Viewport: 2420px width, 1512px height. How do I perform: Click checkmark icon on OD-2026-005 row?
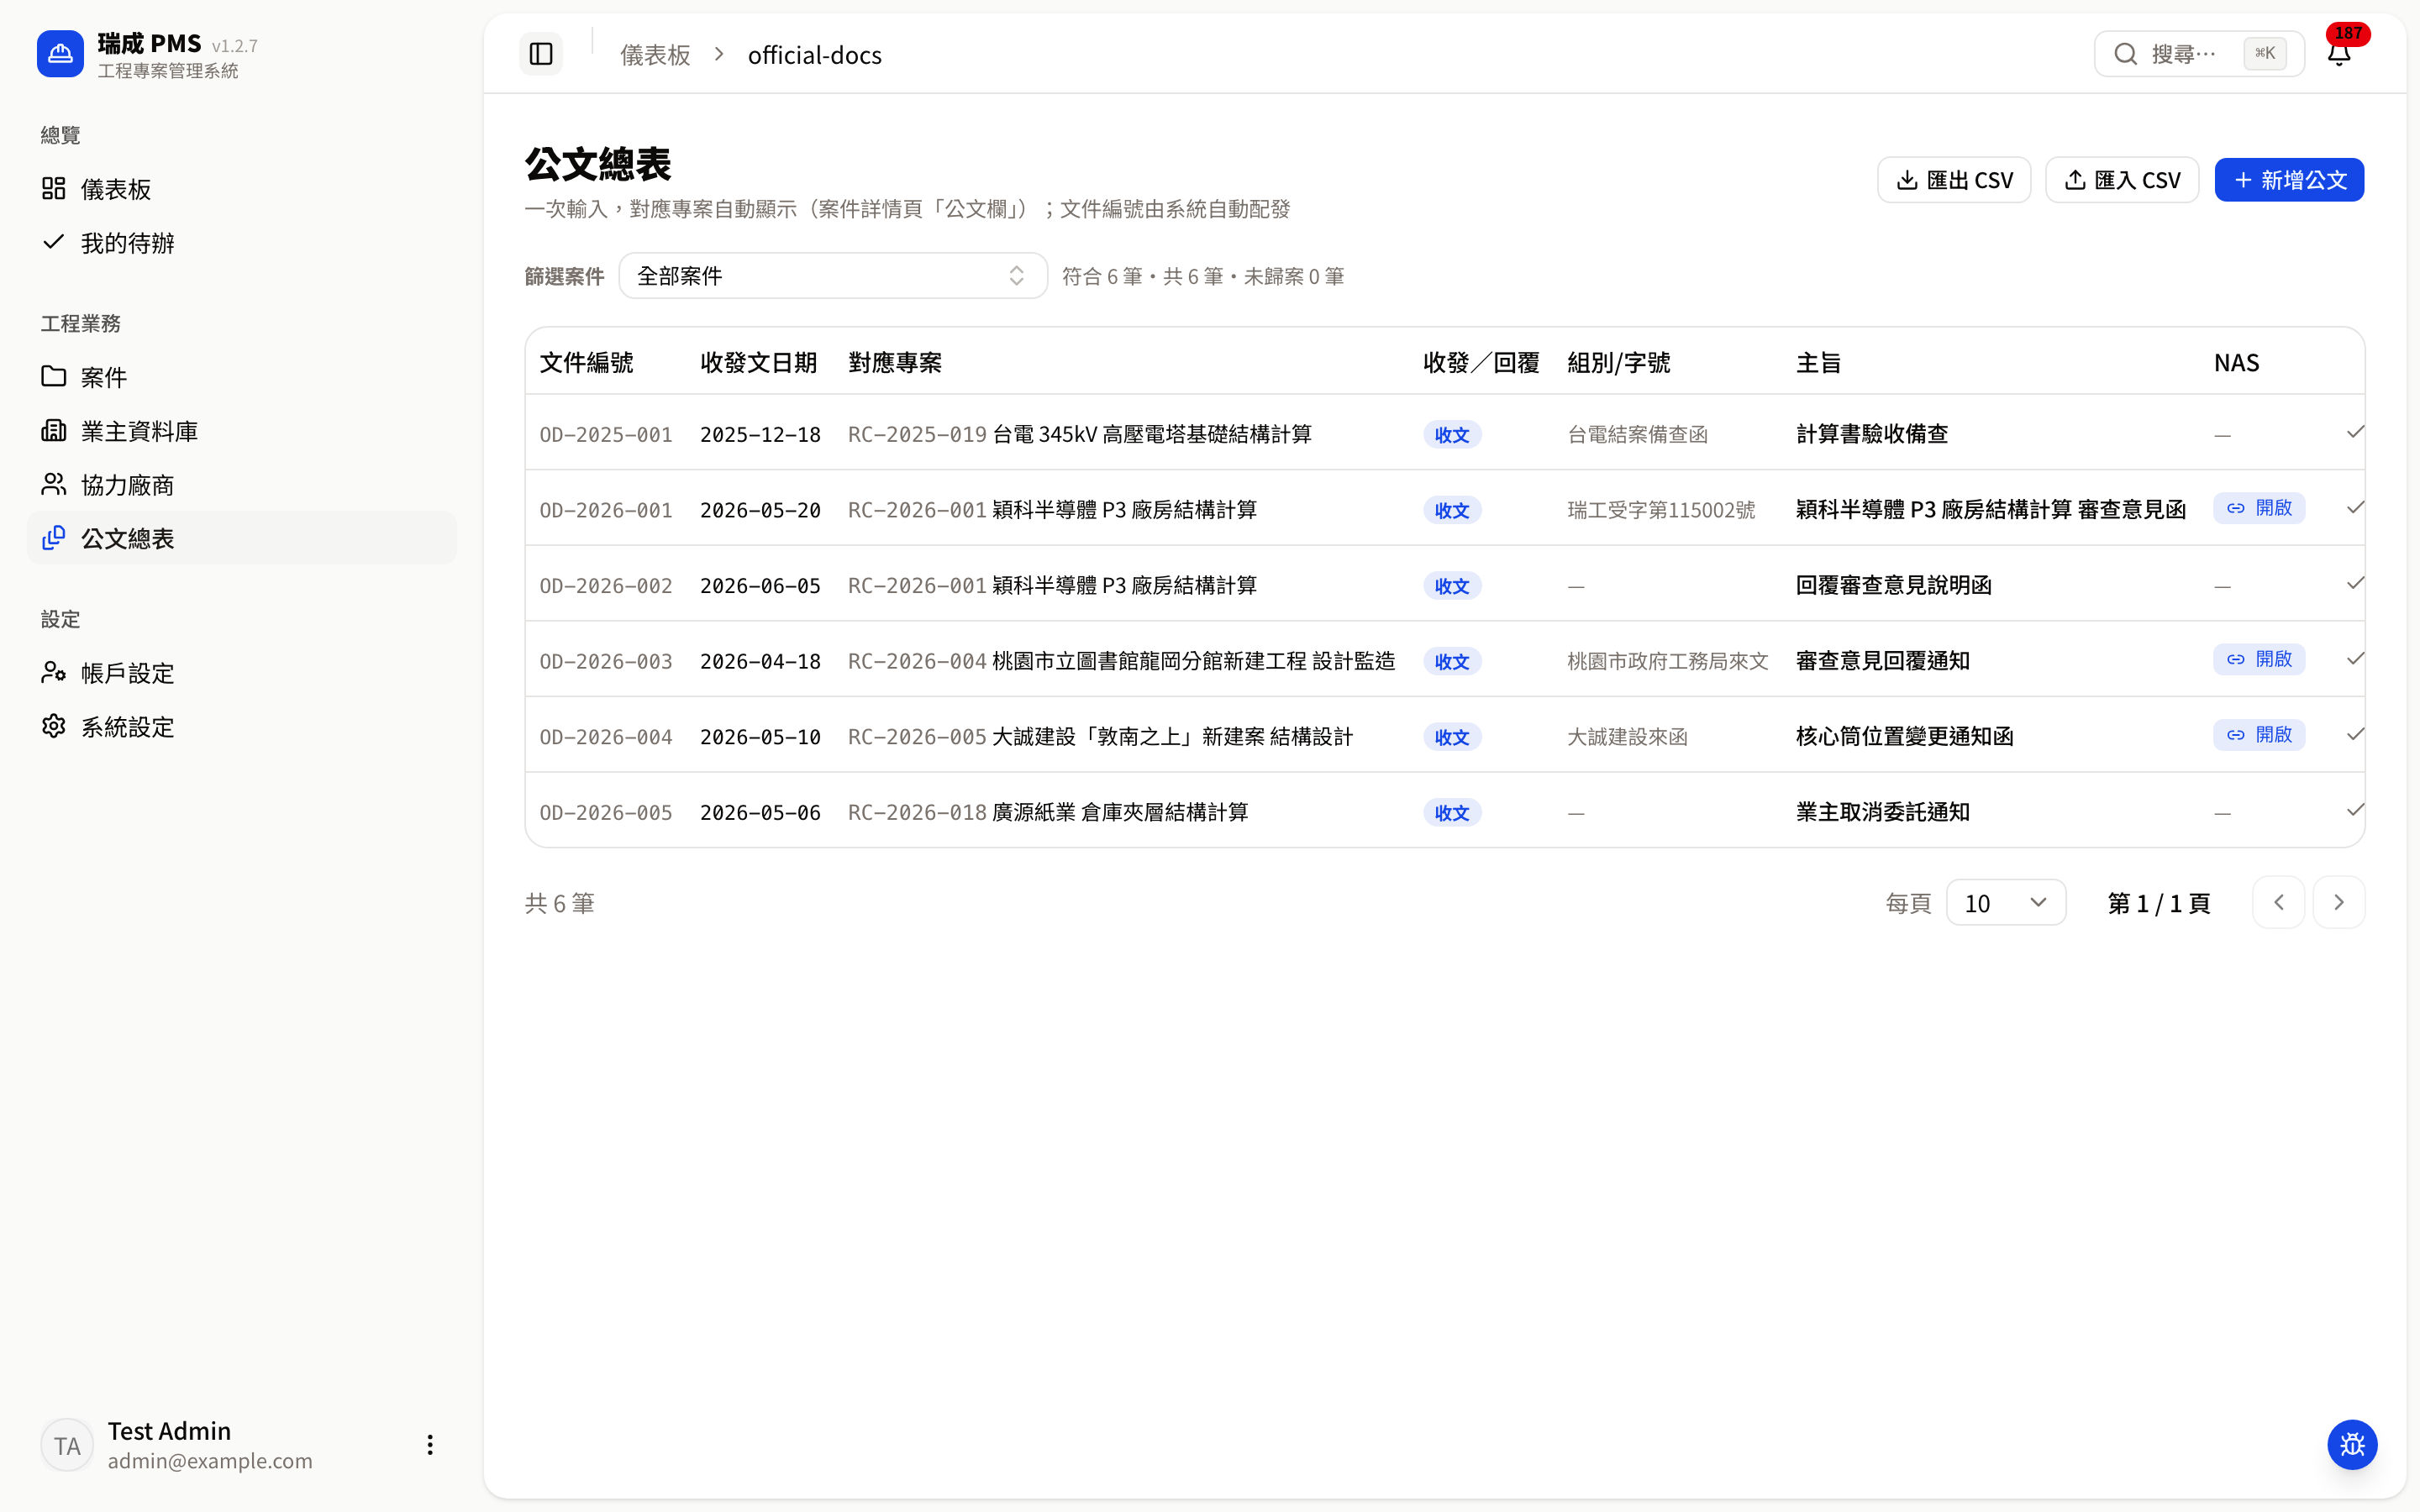click(2355, 810)
